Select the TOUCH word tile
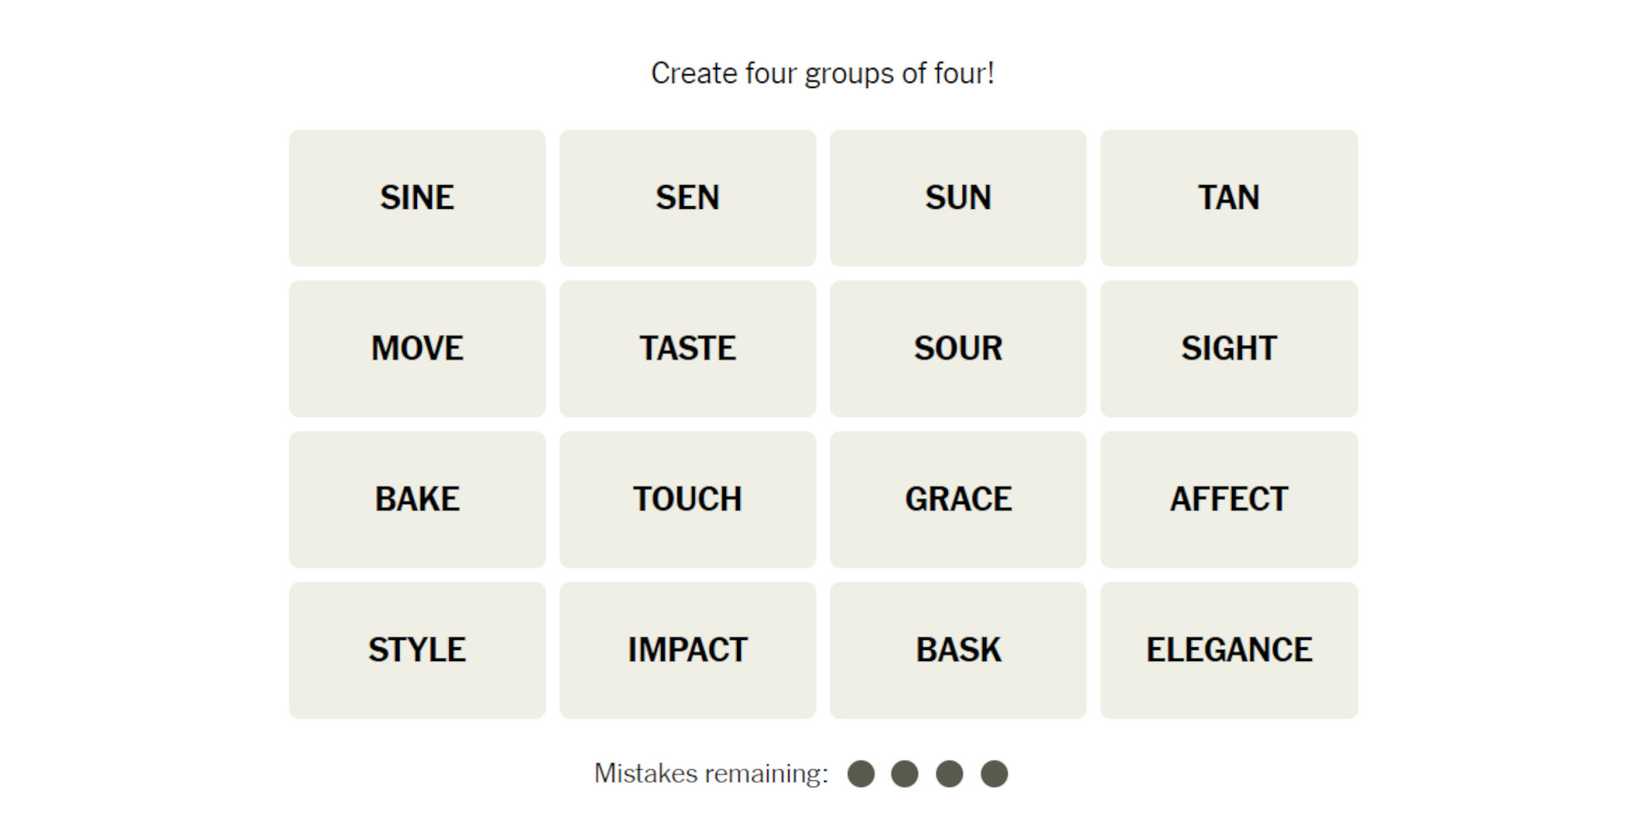The height and width of the screenshot is (825, 1650). [687, 500]
